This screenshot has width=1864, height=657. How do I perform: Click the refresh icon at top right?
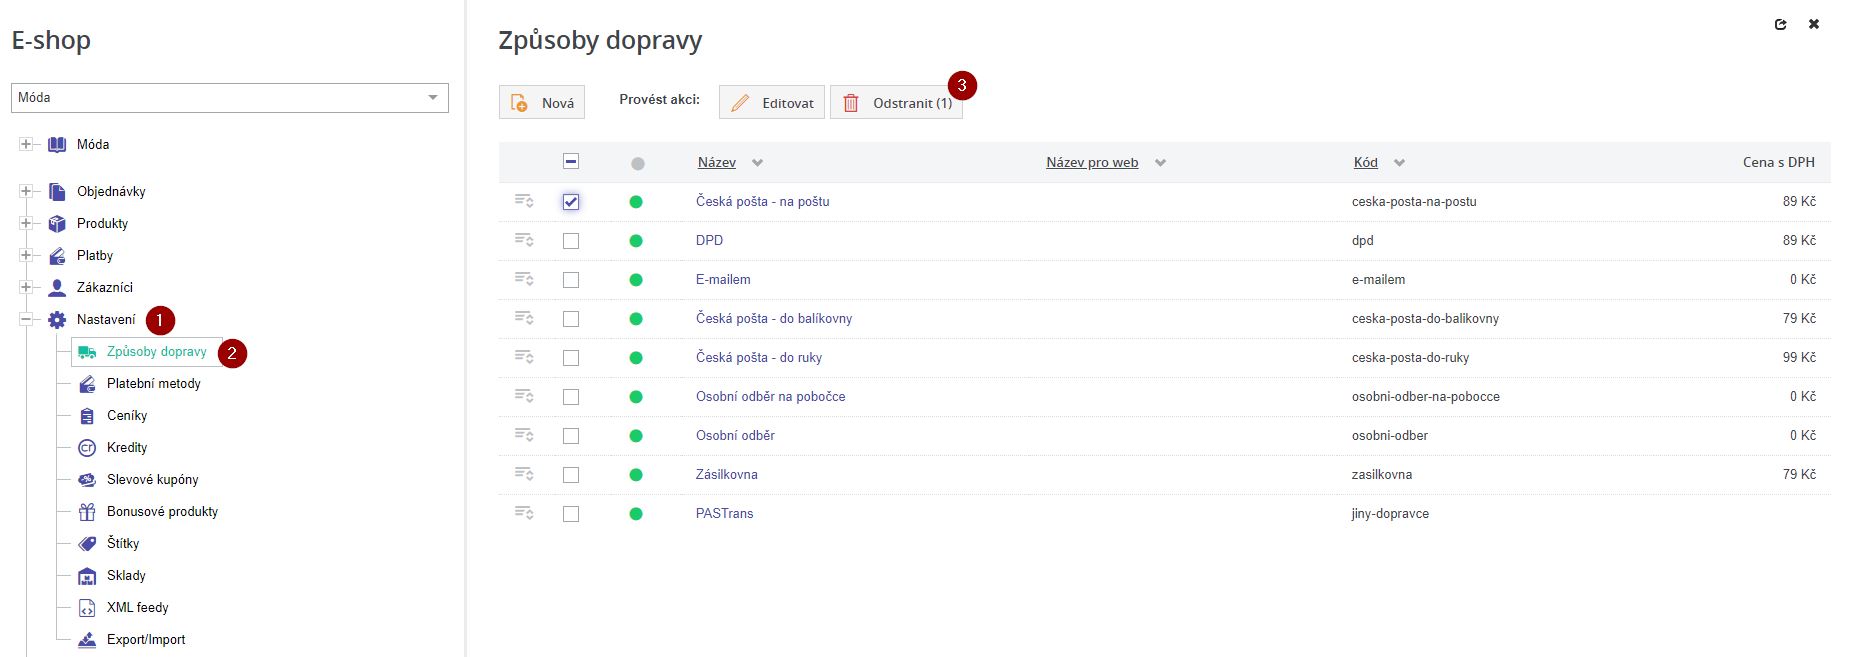(x=1780, y=24)
